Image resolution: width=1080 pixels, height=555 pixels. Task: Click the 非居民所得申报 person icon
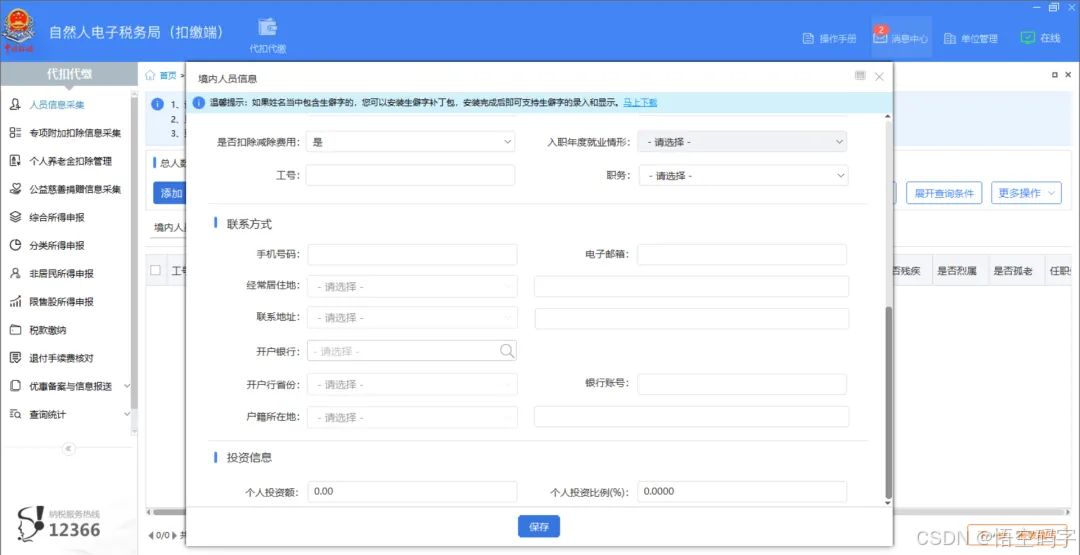(15, 273)
